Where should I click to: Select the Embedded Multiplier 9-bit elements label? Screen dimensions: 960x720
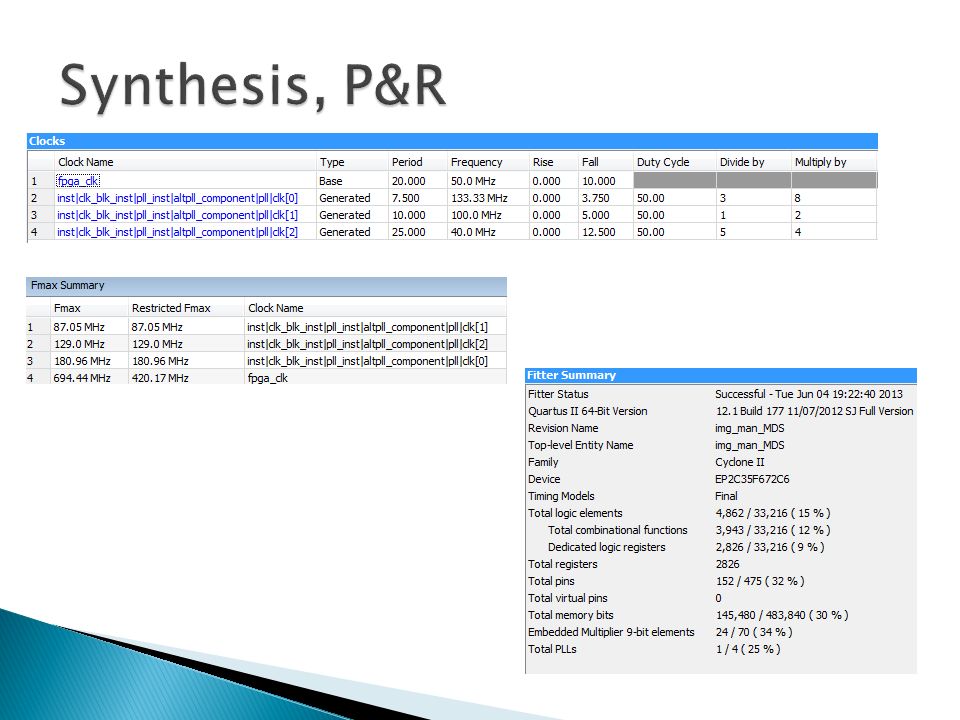[x=611, y=632]
